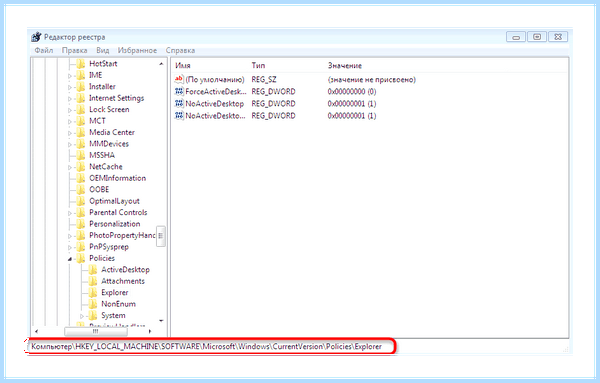Click REG_SZ type cell

(x=264, y=80)
